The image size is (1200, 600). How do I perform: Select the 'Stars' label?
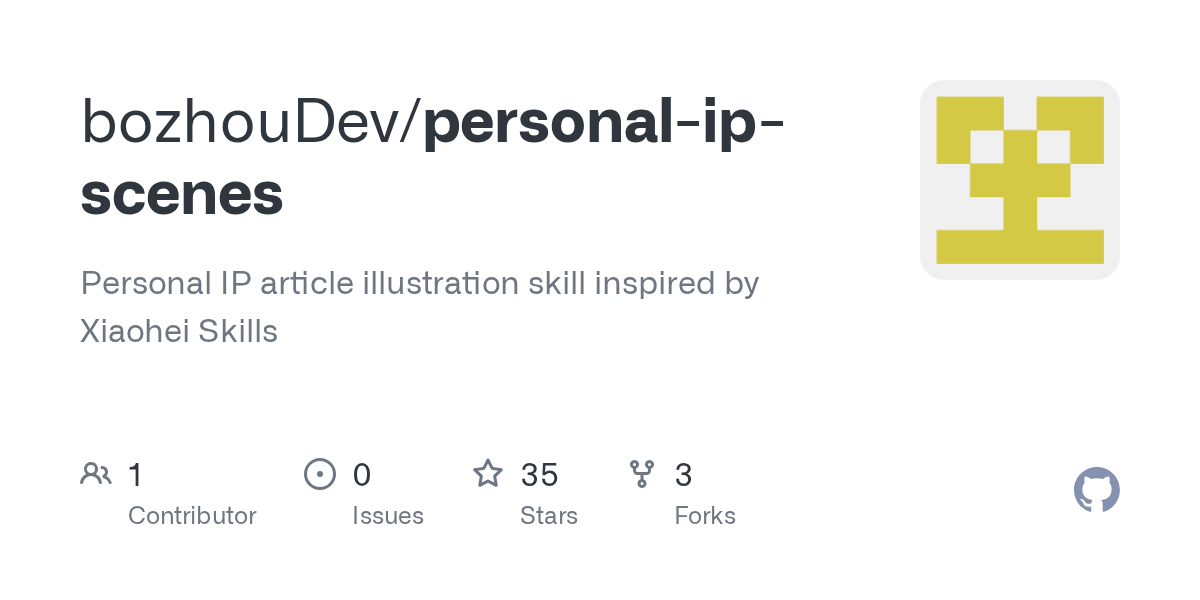coord(549,516)
